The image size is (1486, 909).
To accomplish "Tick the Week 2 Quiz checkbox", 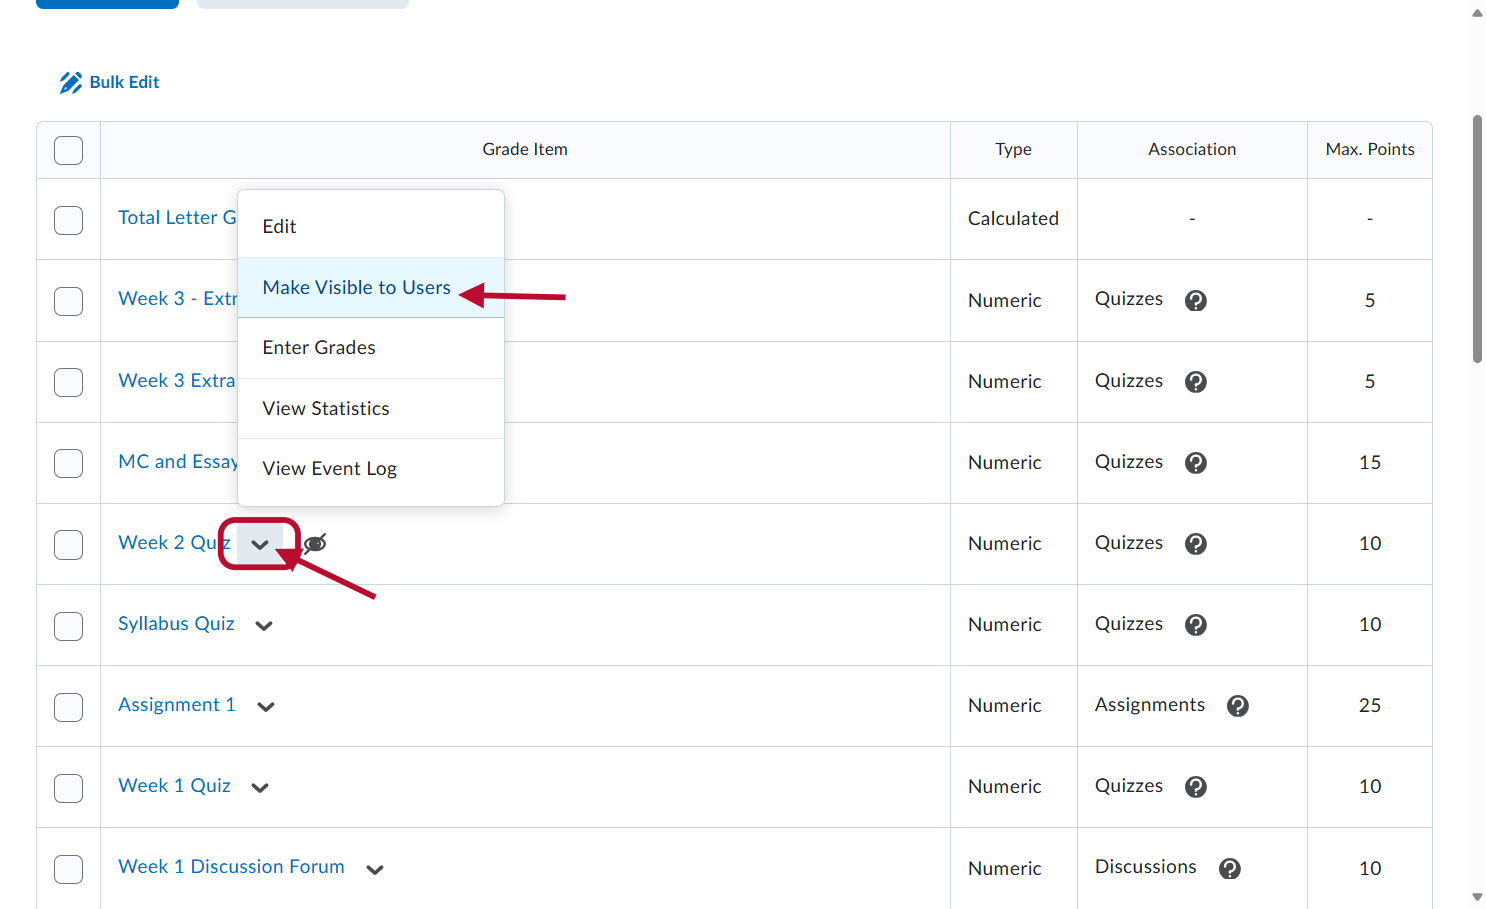I will [x=68, y=544].
